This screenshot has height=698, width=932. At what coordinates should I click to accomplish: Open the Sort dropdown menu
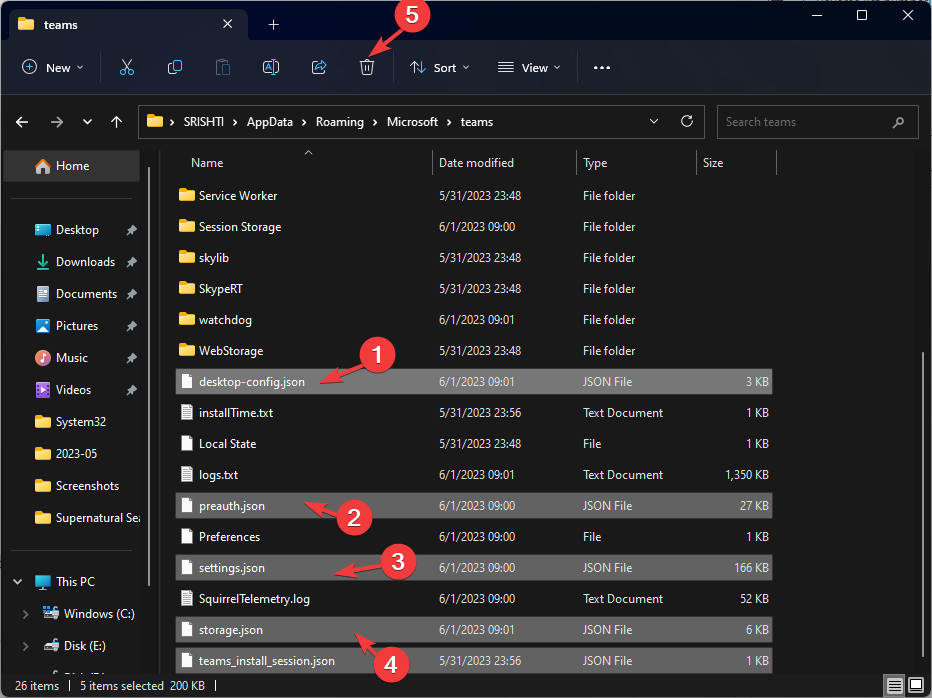441,67
